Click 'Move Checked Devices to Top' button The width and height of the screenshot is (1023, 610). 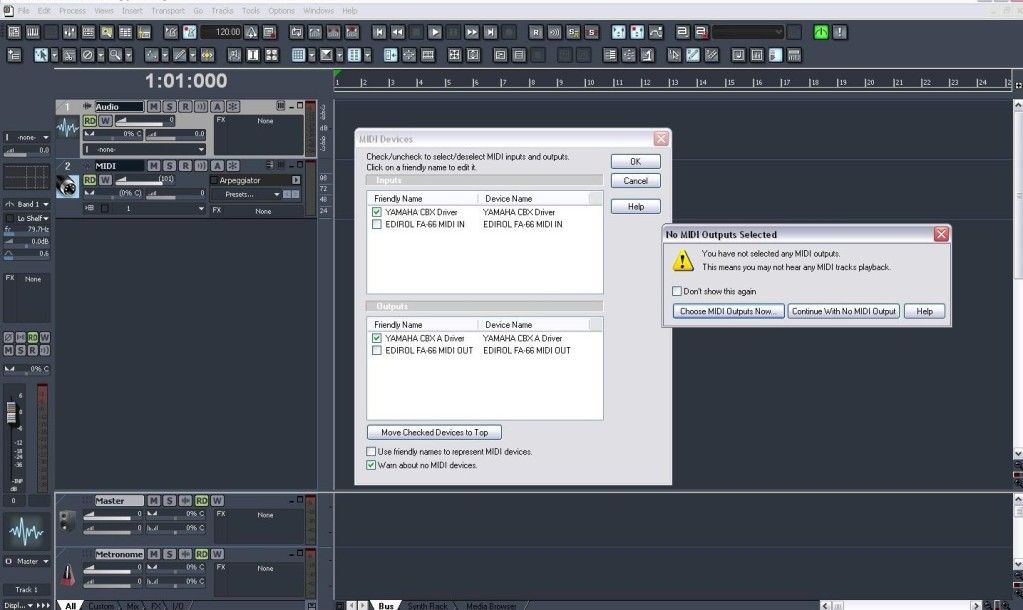[x=434, y=433]
